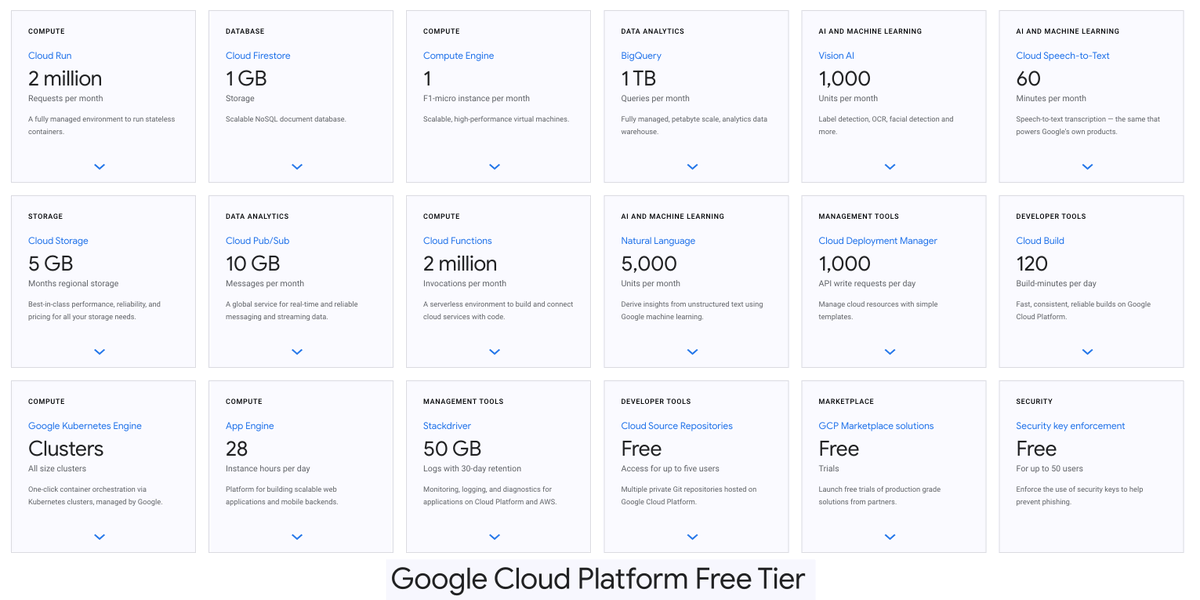The image size is (1200, 600).
Task: Click the '2 million' value under Cloud Run
Action: (65, 78)
